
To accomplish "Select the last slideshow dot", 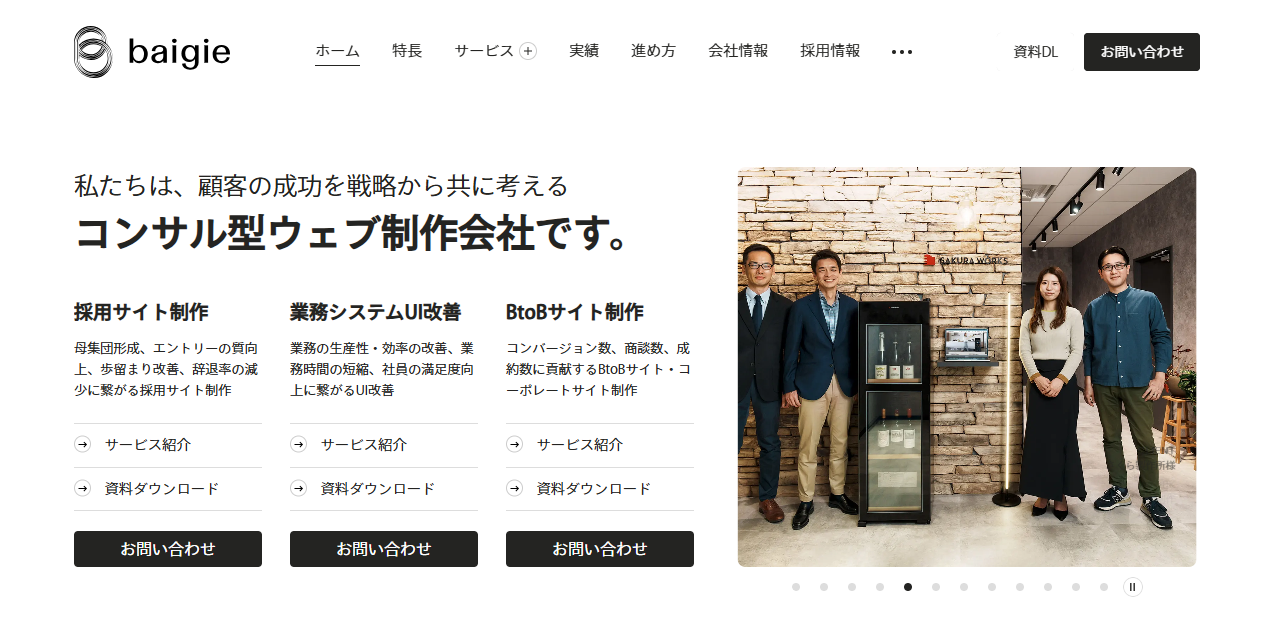I will 1104,587.
